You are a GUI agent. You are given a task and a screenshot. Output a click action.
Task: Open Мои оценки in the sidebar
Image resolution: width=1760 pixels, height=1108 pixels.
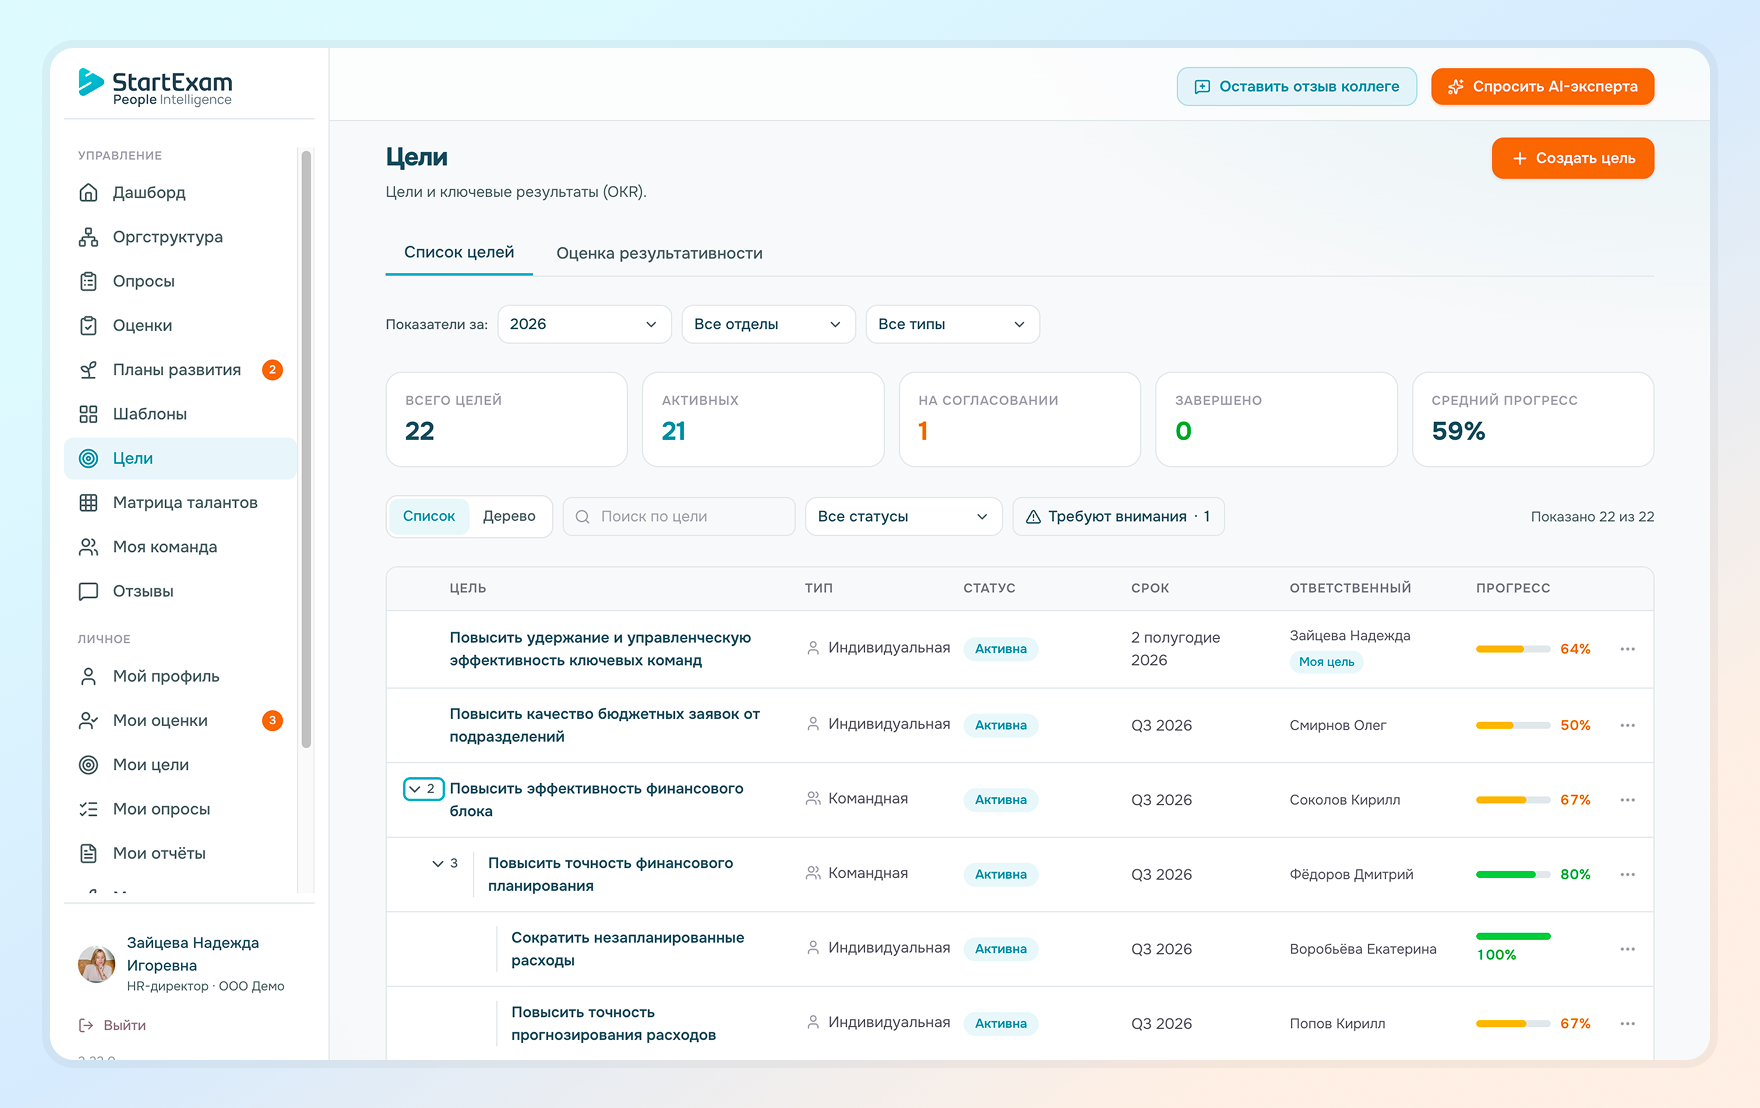tap(180, 720)
